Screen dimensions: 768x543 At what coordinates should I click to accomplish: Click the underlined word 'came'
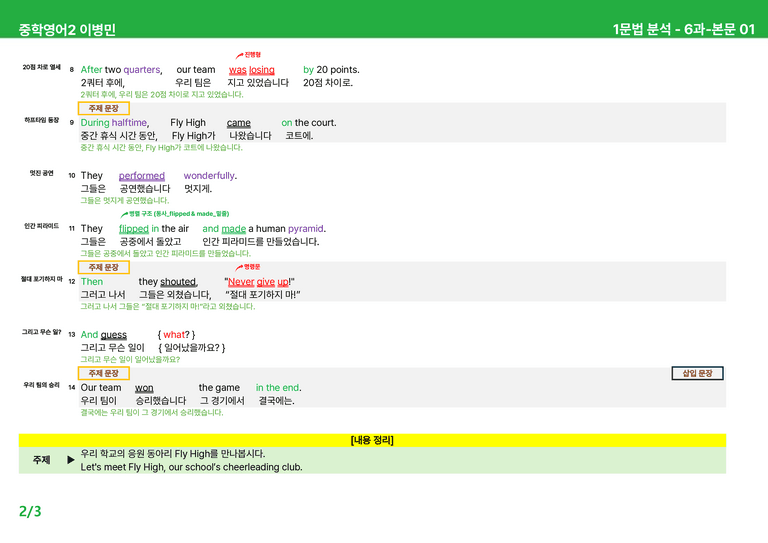[239, 123]
